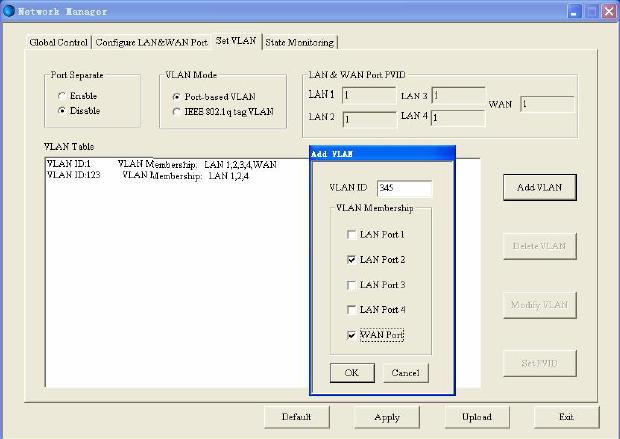This screenshot has height=439, width=620.
Task: Check the LAN Port 1 checkbox
Action: (x=351, y=235)
